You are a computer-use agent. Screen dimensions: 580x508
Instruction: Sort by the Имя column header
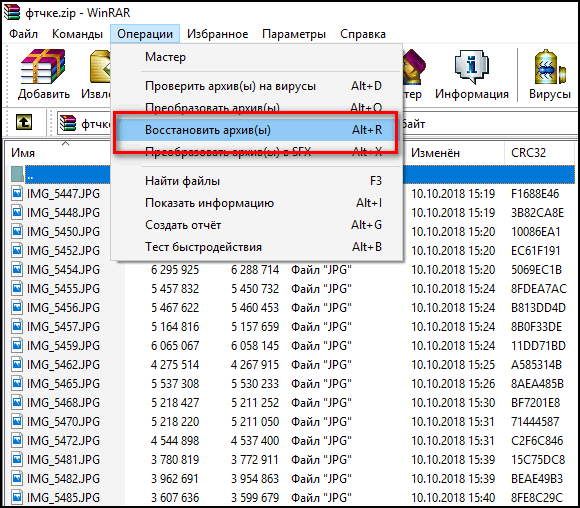pyautogui.click(x=23, y=153)
